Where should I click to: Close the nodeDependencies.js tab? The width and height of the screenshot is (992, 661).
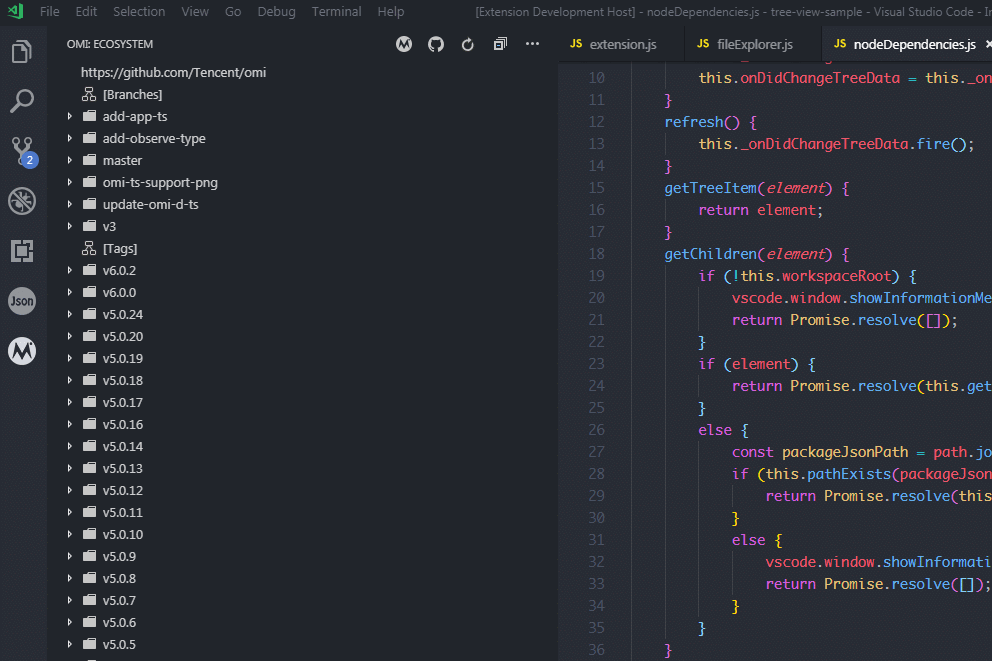988,44
